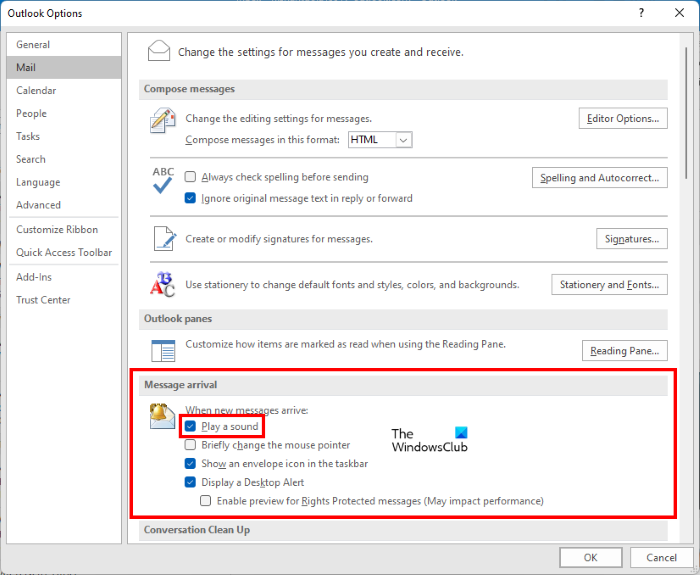Select the Language category

point(64,182)
